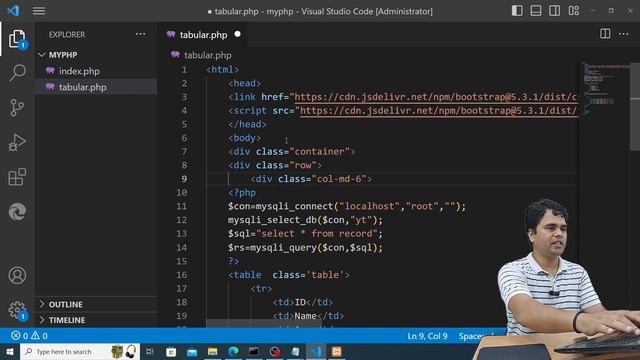Click the <td>ID</td> line
Viewport: 640px width, 360px height.
[303, 302]
